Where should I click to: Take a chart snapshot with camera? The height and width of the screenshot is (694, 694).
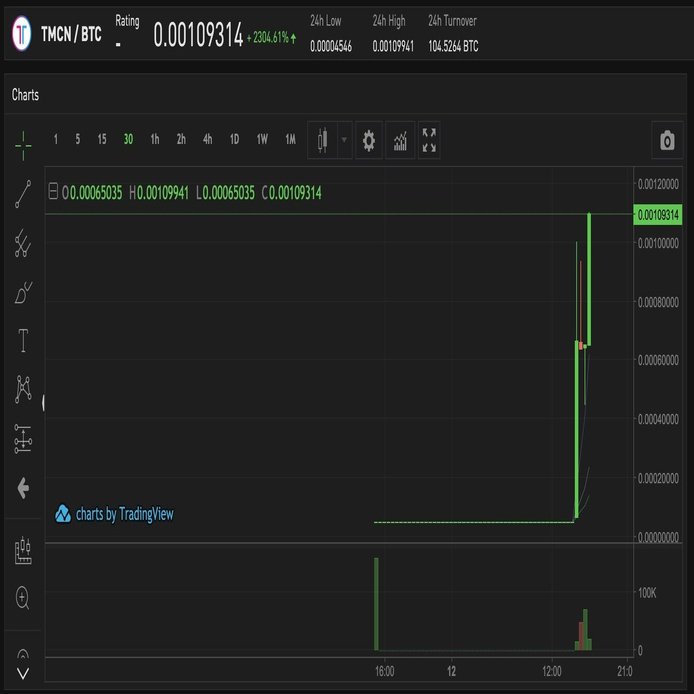(667, 141)
